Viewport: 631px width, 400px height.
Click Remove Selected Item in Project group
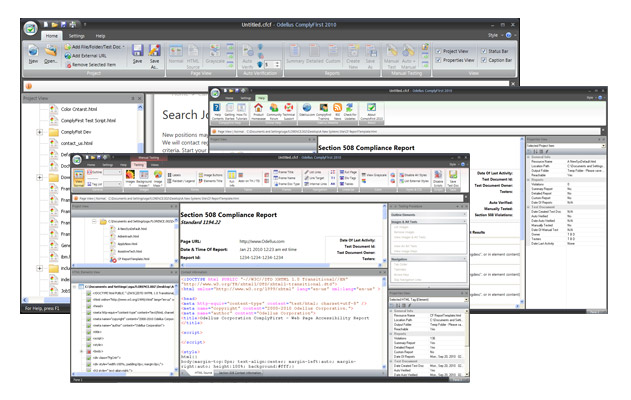[91, 64]
